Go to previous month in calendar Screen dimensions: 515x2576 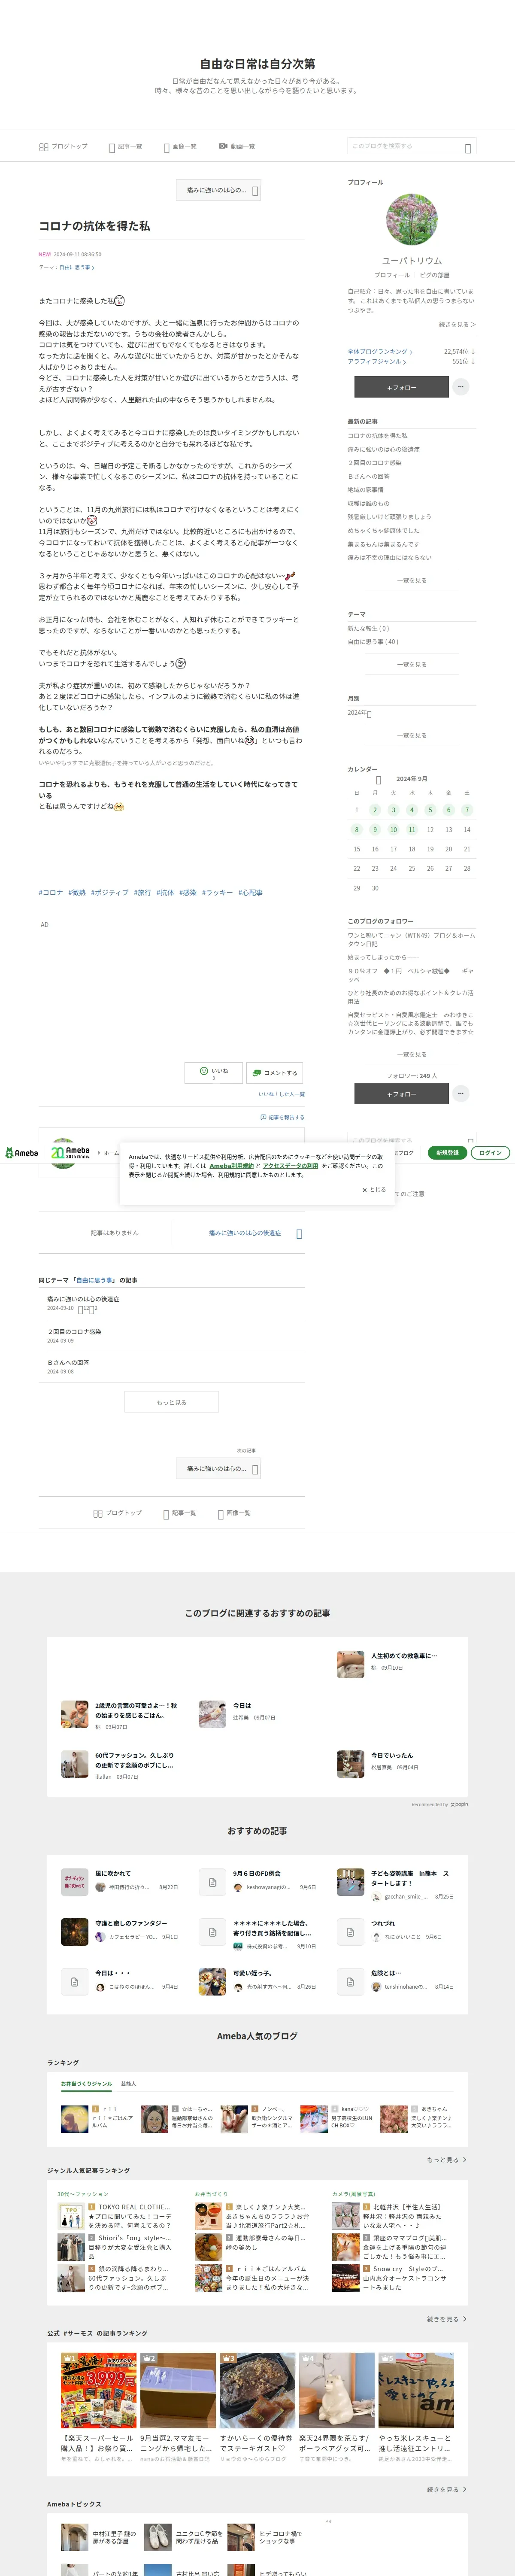click(x=378, y=780)
